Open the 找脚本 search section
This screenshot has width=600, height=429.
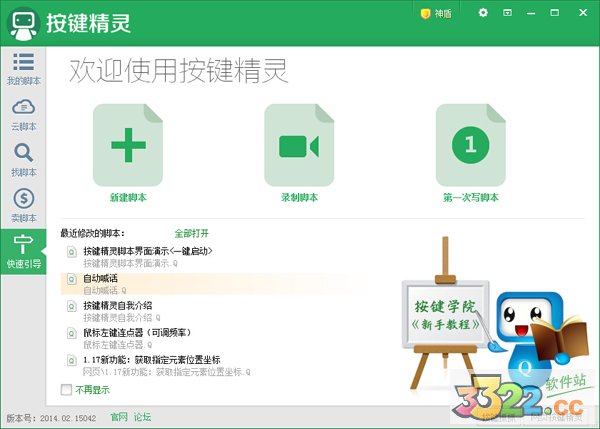click(23, 161)
